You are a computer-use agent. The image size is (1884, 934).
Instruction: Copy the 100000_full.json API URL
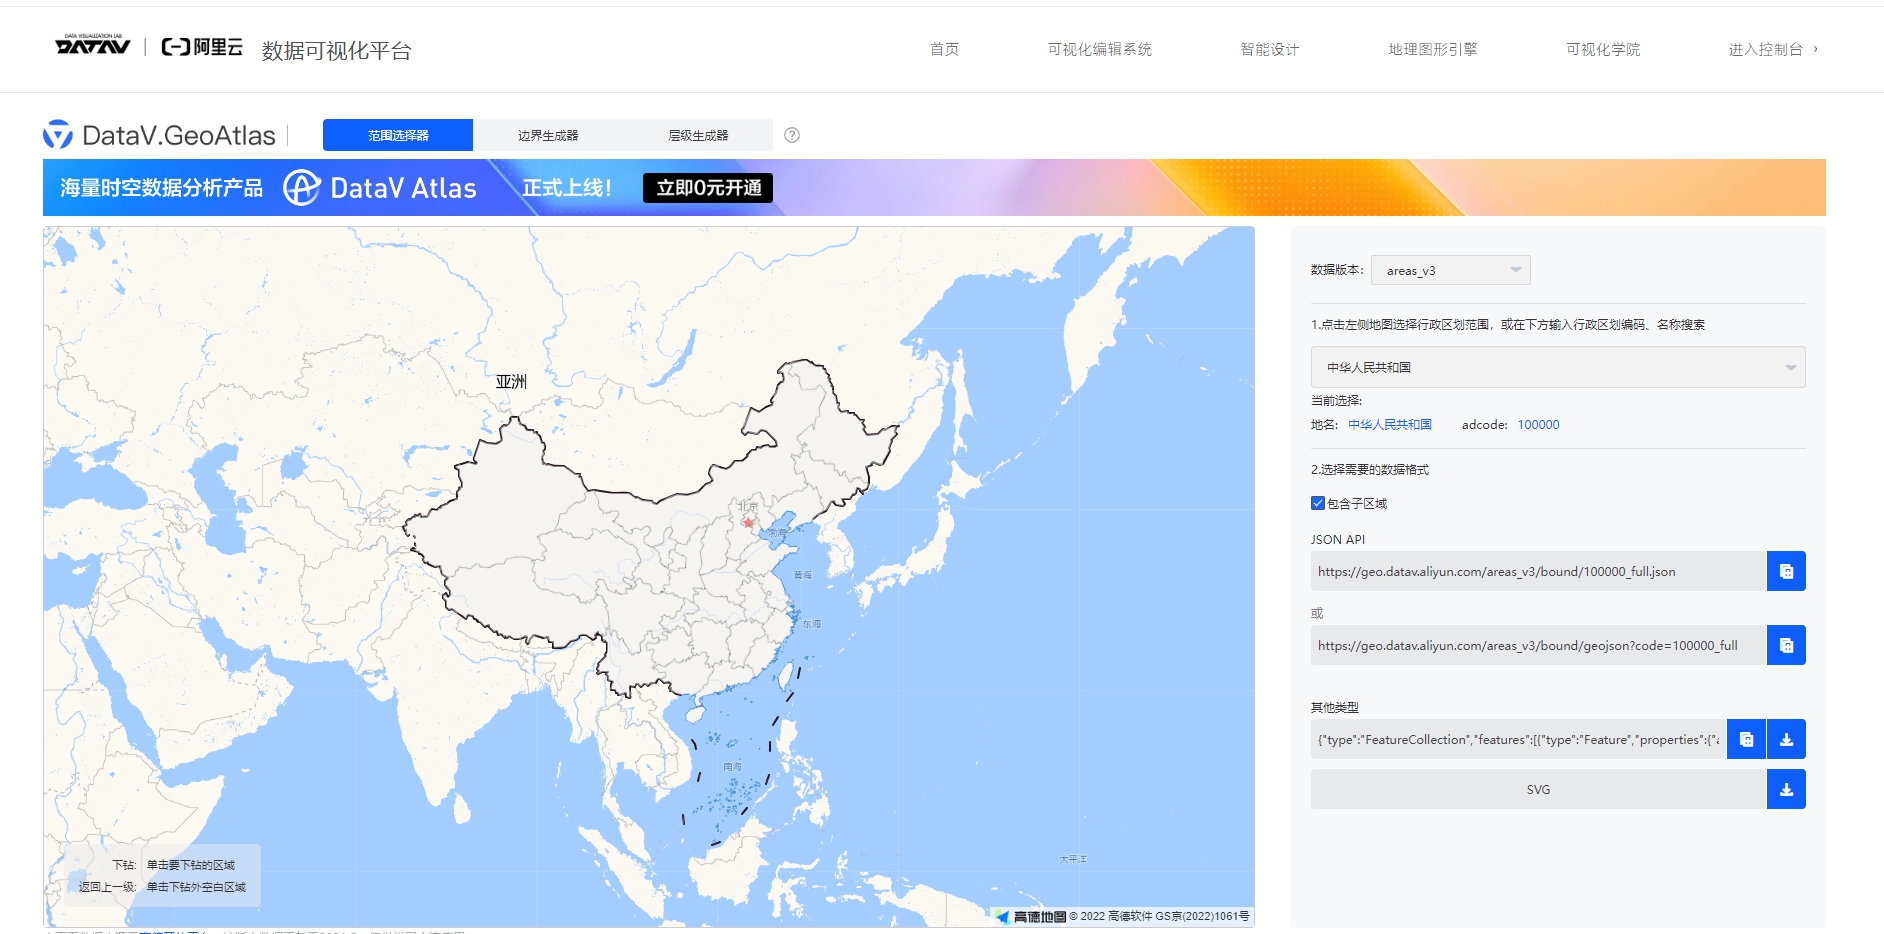pos(1786,571)
